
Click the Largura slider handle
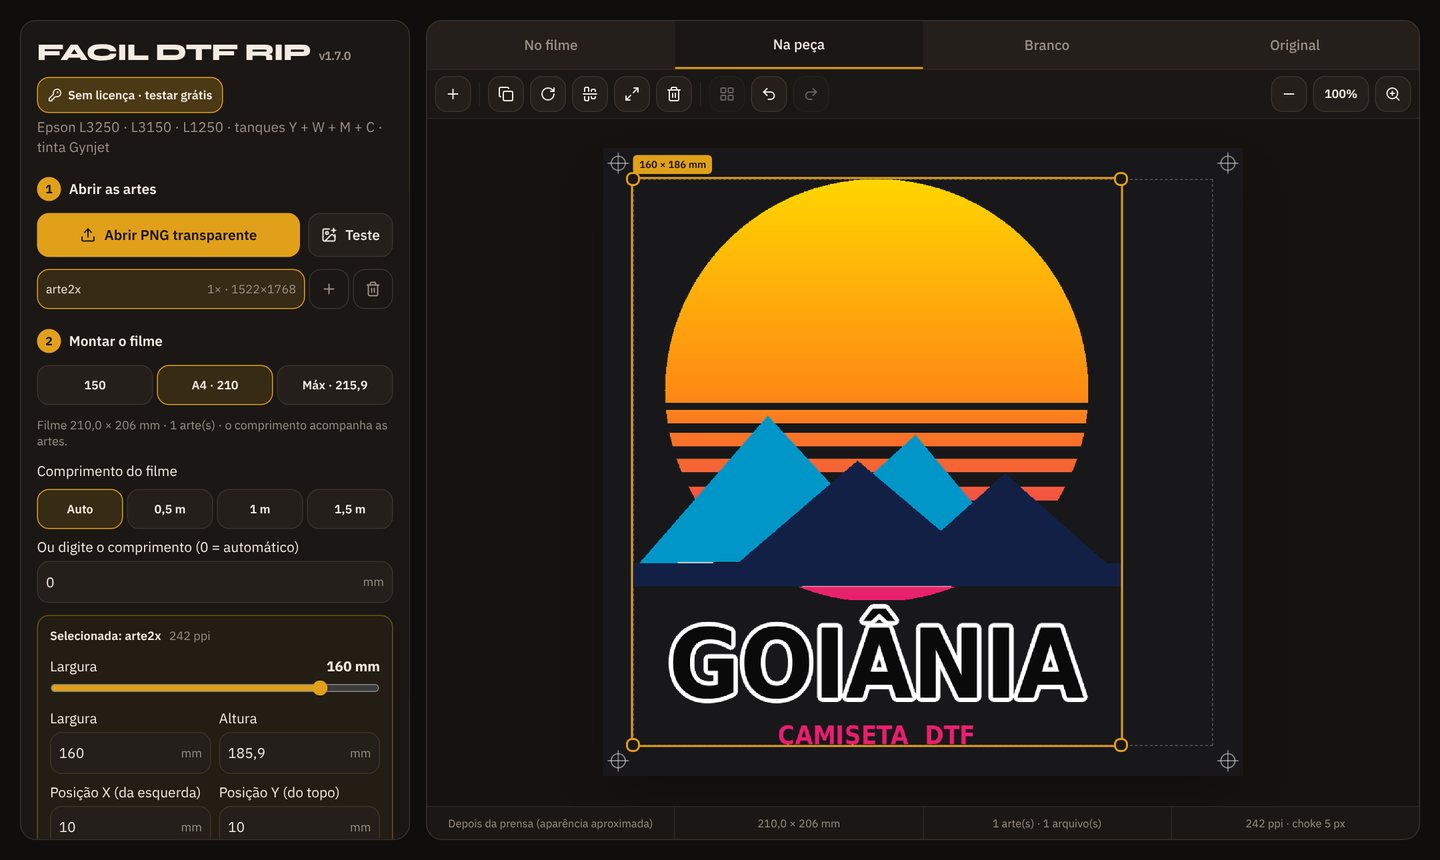(320, 688)
